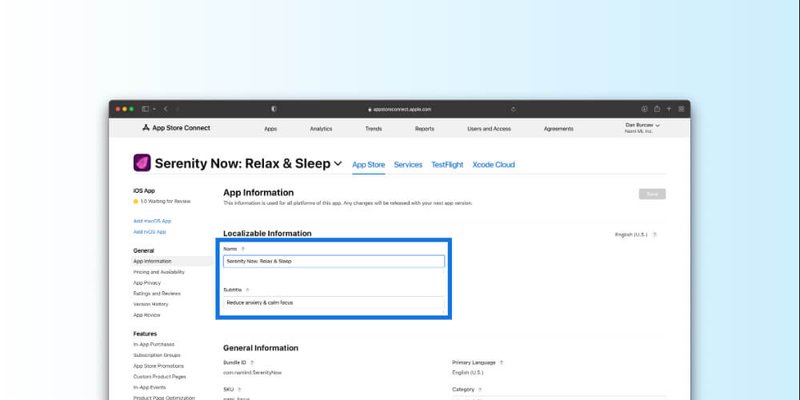The width and height of the screenshot is (800, 400).
Task: Click the Safari share icon
Action: pos(657,109)
